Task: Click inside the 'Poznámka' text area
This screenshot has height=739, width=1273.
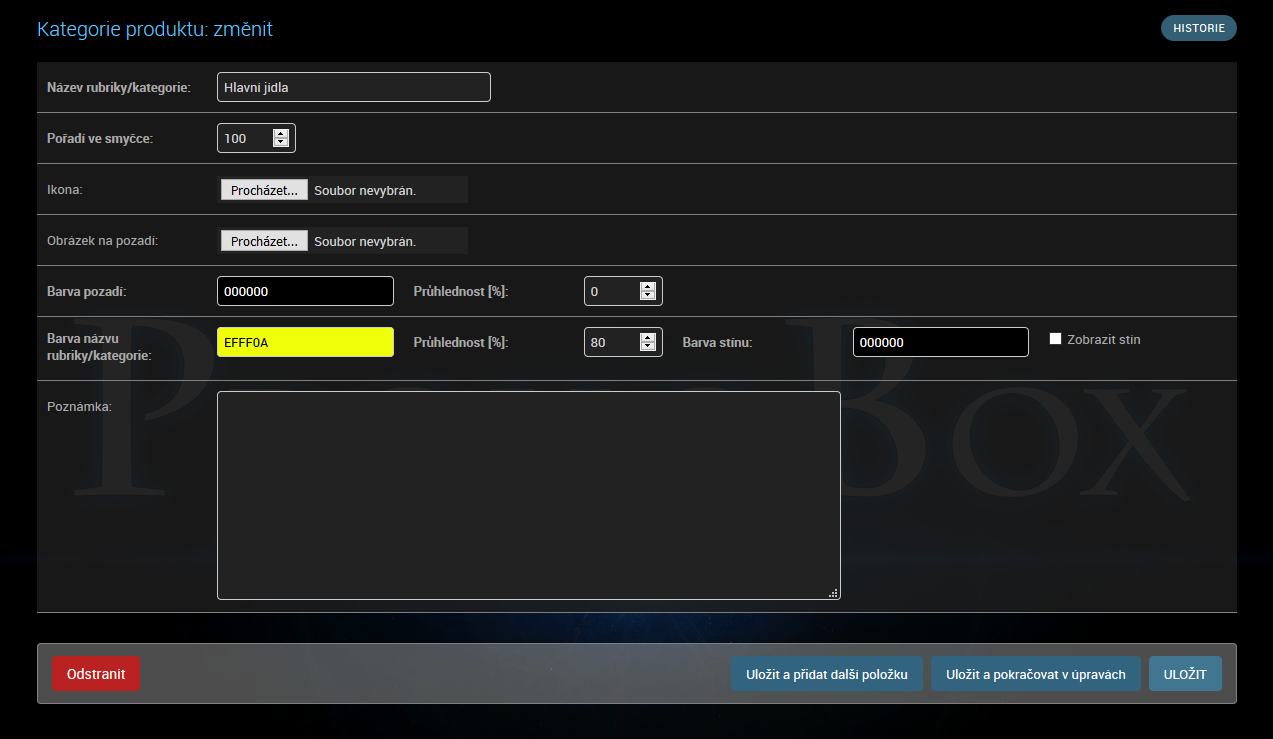Action: [x=528, y=495]
